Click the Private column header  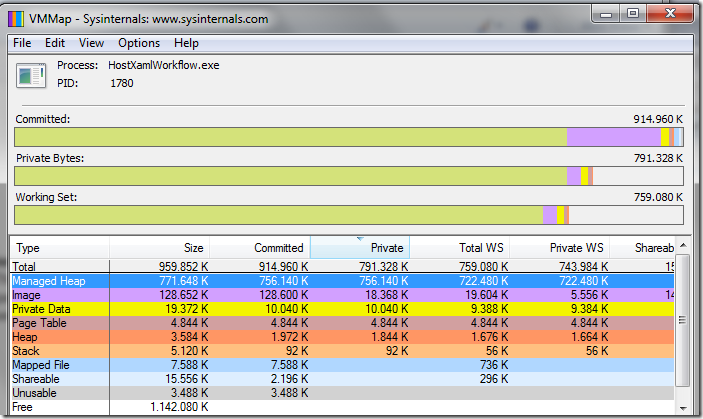(x=360, y=248)
